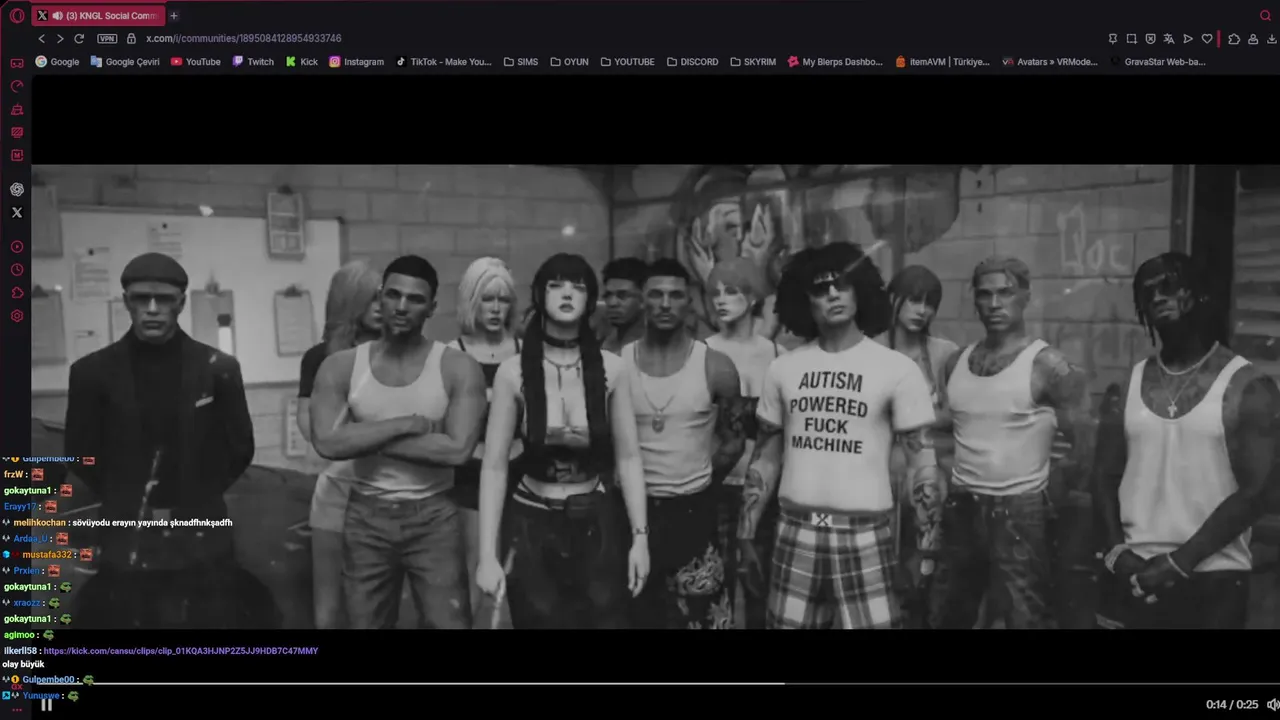The width and height of the screenshot is (1280, 720).
Task: Open the Twitch bookmark
Action: [x=253, y=61]
